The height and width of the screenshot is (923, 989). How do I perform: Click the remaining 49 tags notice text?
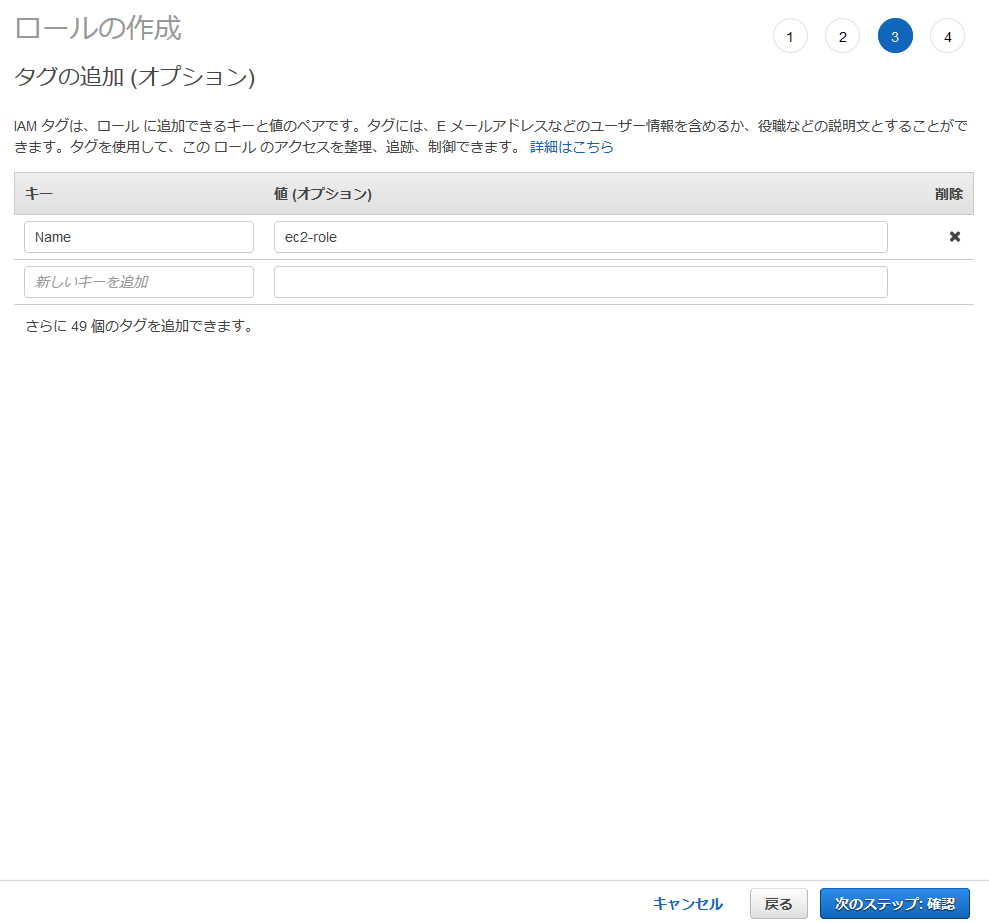pos(139,326)
